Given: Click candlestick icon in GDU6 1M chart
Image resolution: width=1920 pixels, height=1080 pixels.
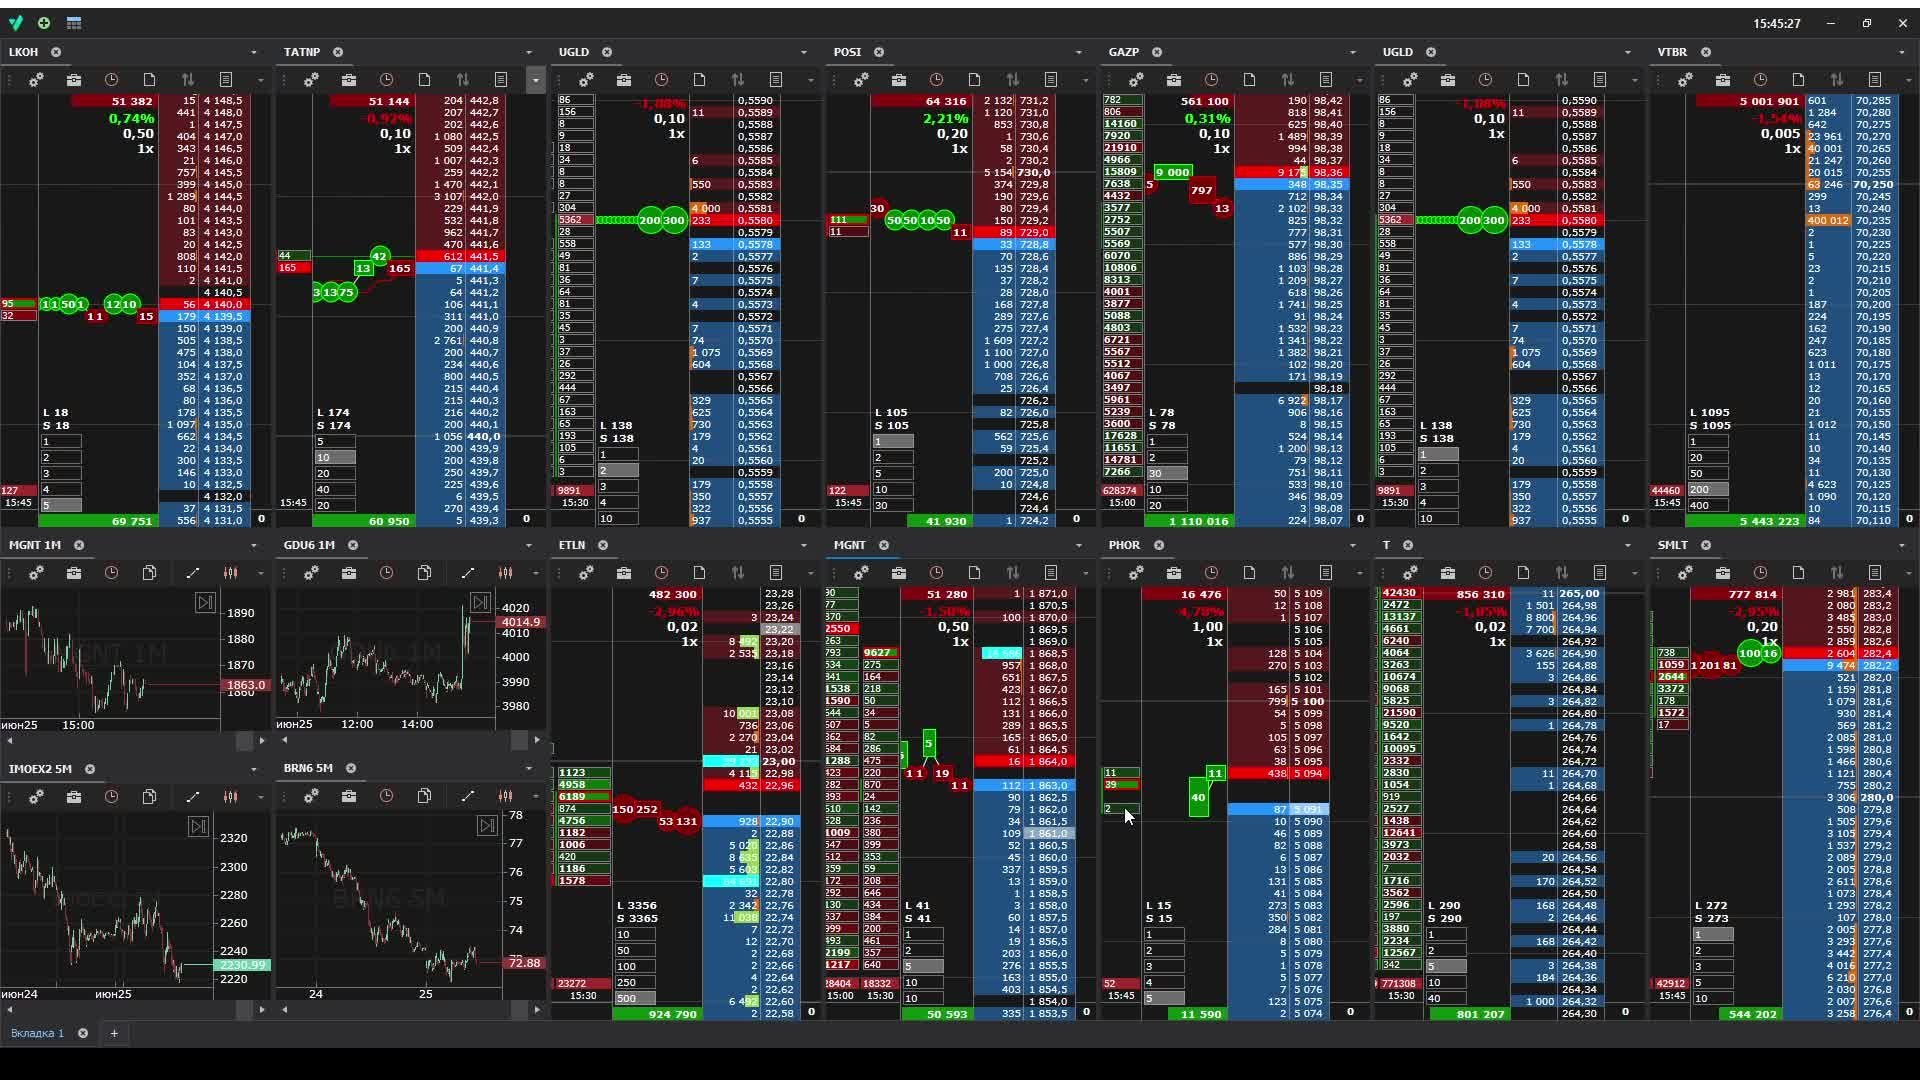Looking at the screenshot, I should (506, 573).
